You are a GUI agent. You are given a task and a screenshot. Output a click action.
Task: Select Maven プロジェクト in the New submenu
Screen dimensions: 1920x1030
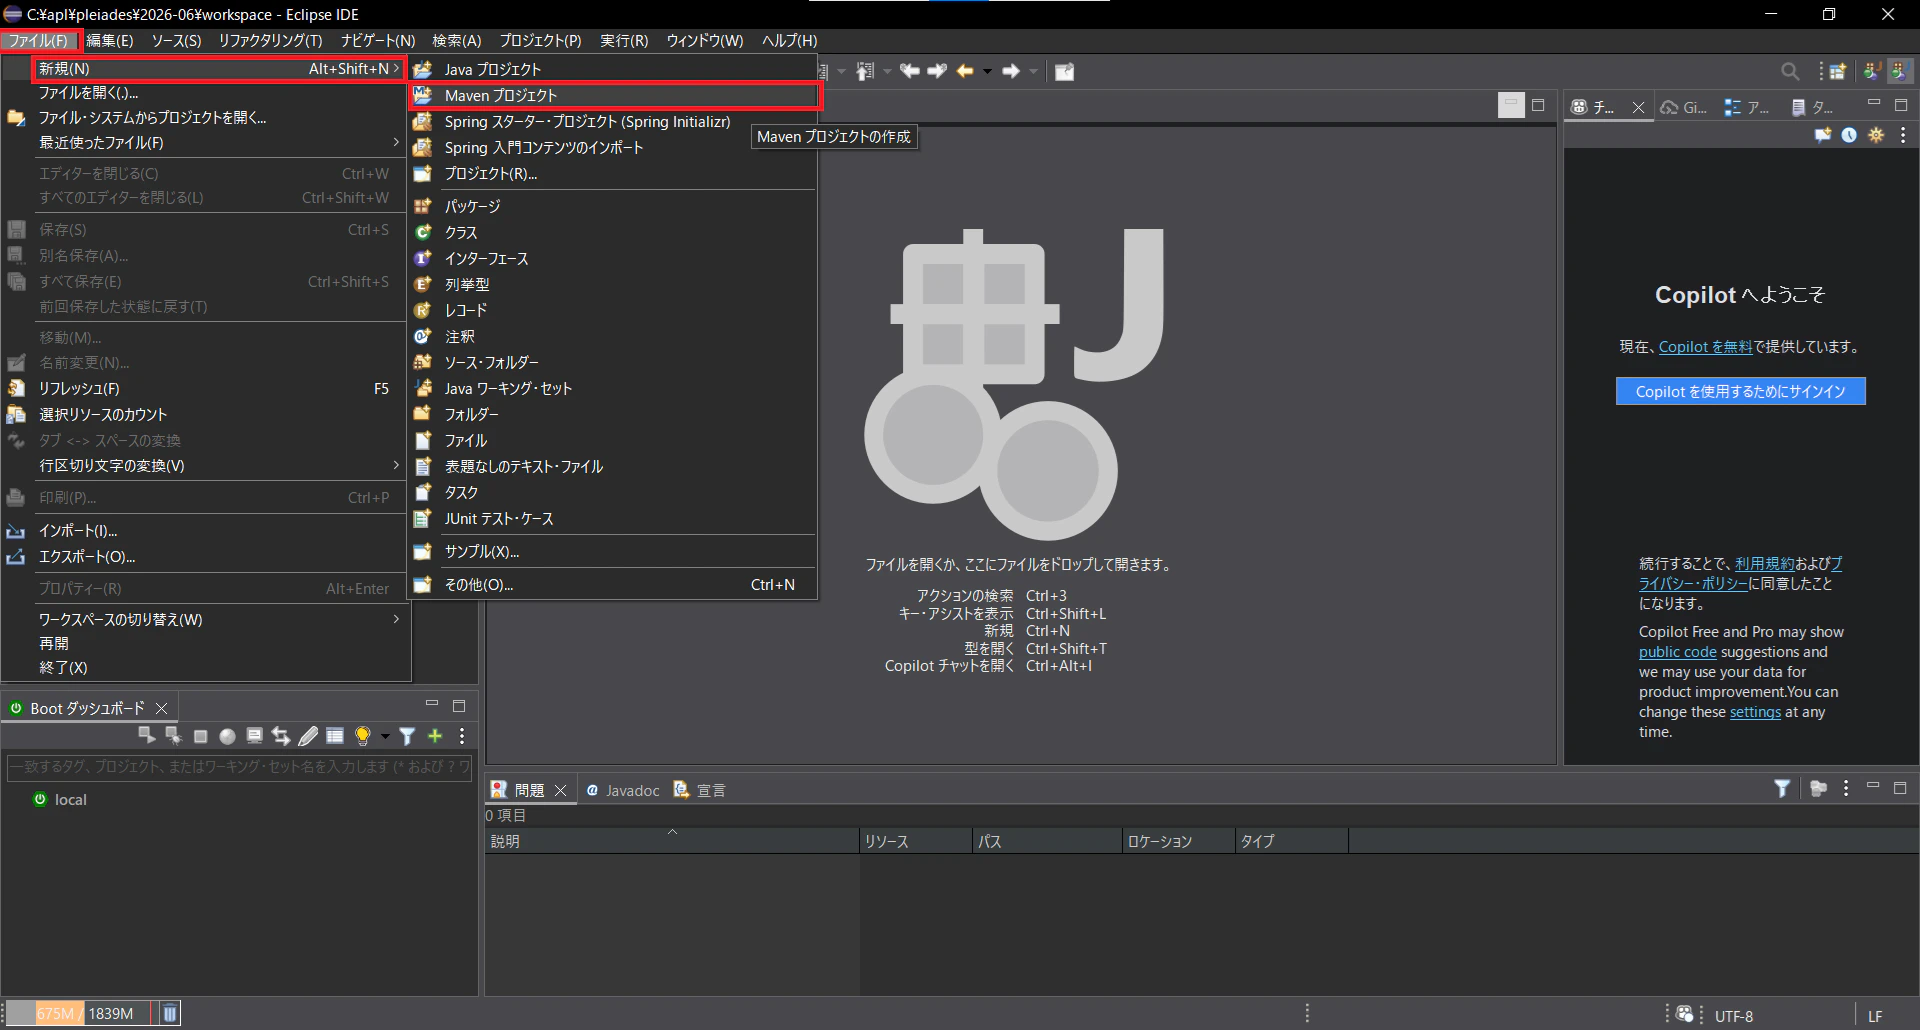point(614,96)
